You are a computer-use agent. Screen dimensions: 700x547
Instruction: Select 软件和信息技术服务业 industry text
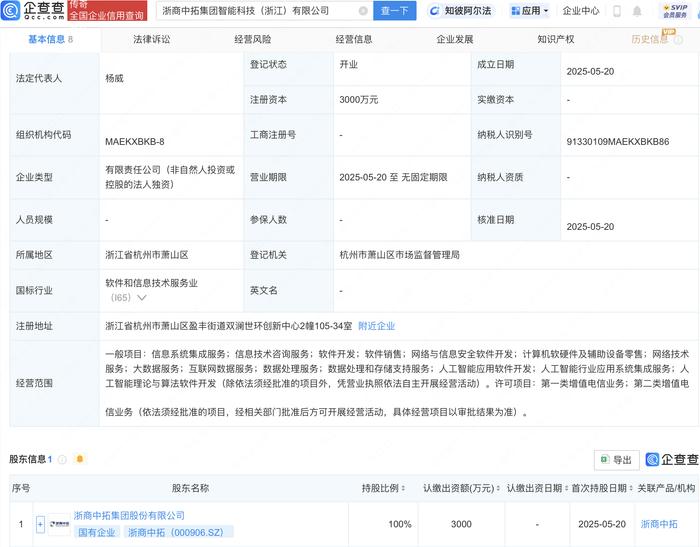151,283
